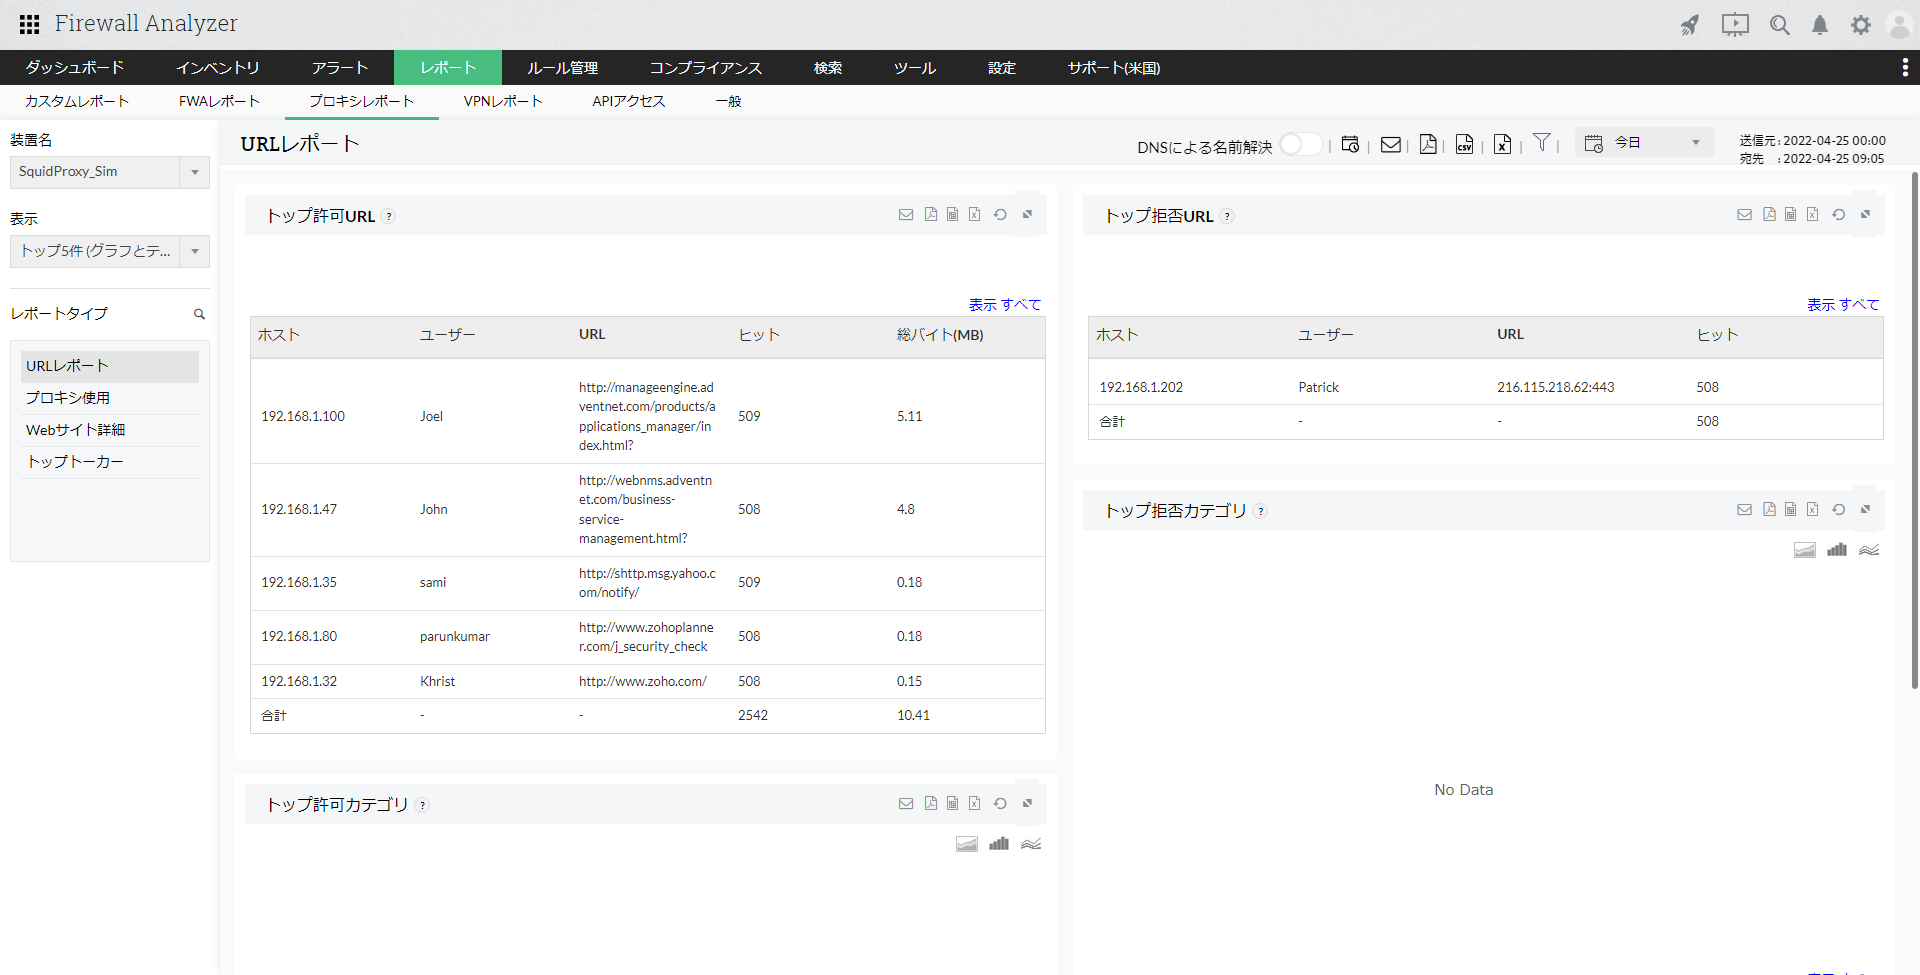Switch トップ拒否カテゴリ to bar chart view

point(1837,550)
